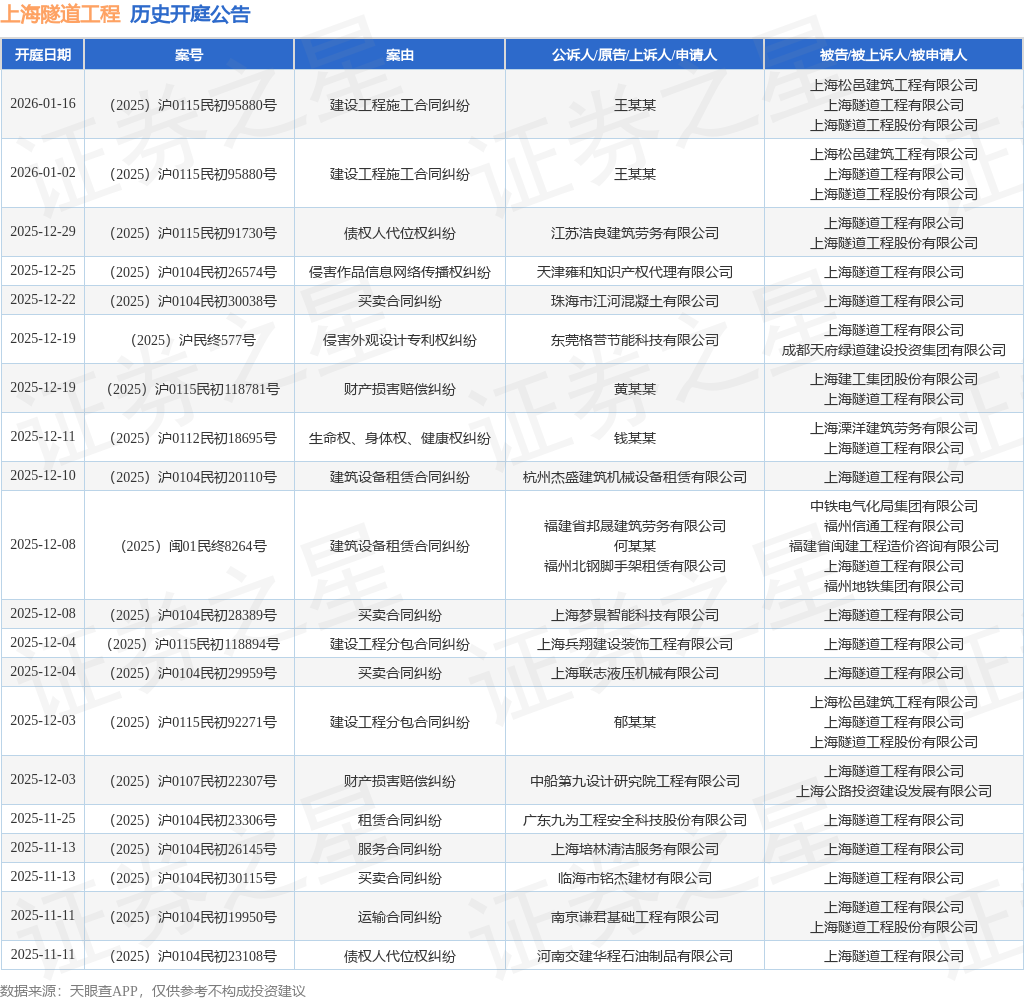Viewport: 1024px width, 1000px height.
Task: Select case number 沪0104民初29959号
Action: [193, 673]
